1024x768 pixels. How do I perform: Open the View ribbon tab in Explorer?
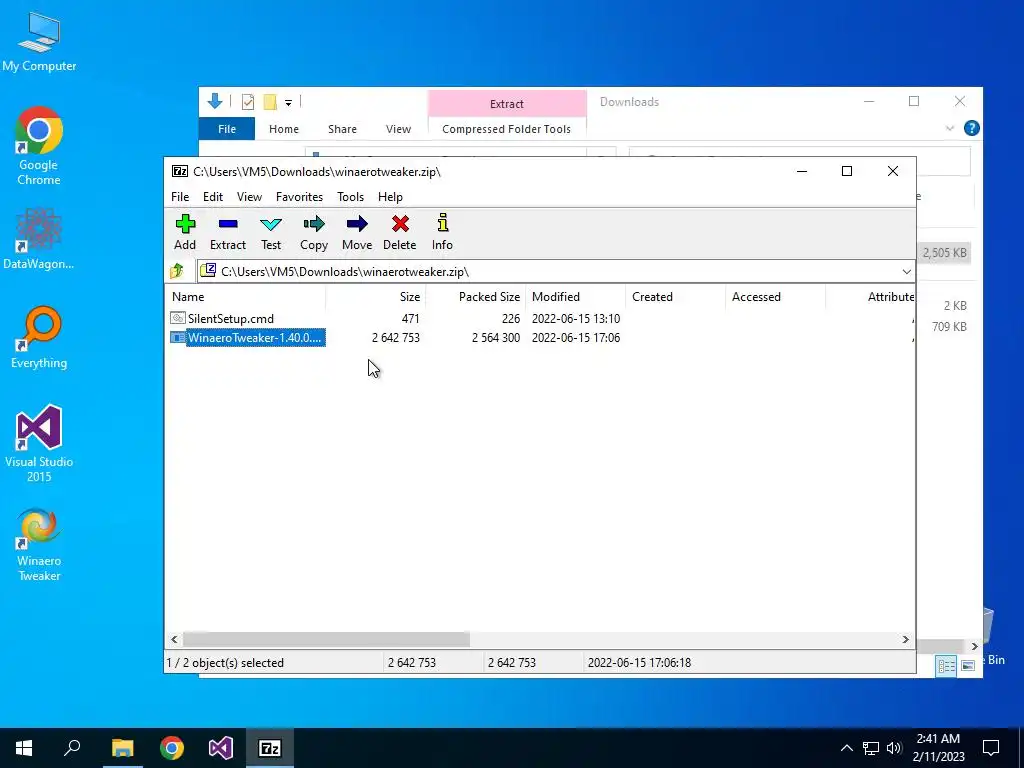[398, 129]
